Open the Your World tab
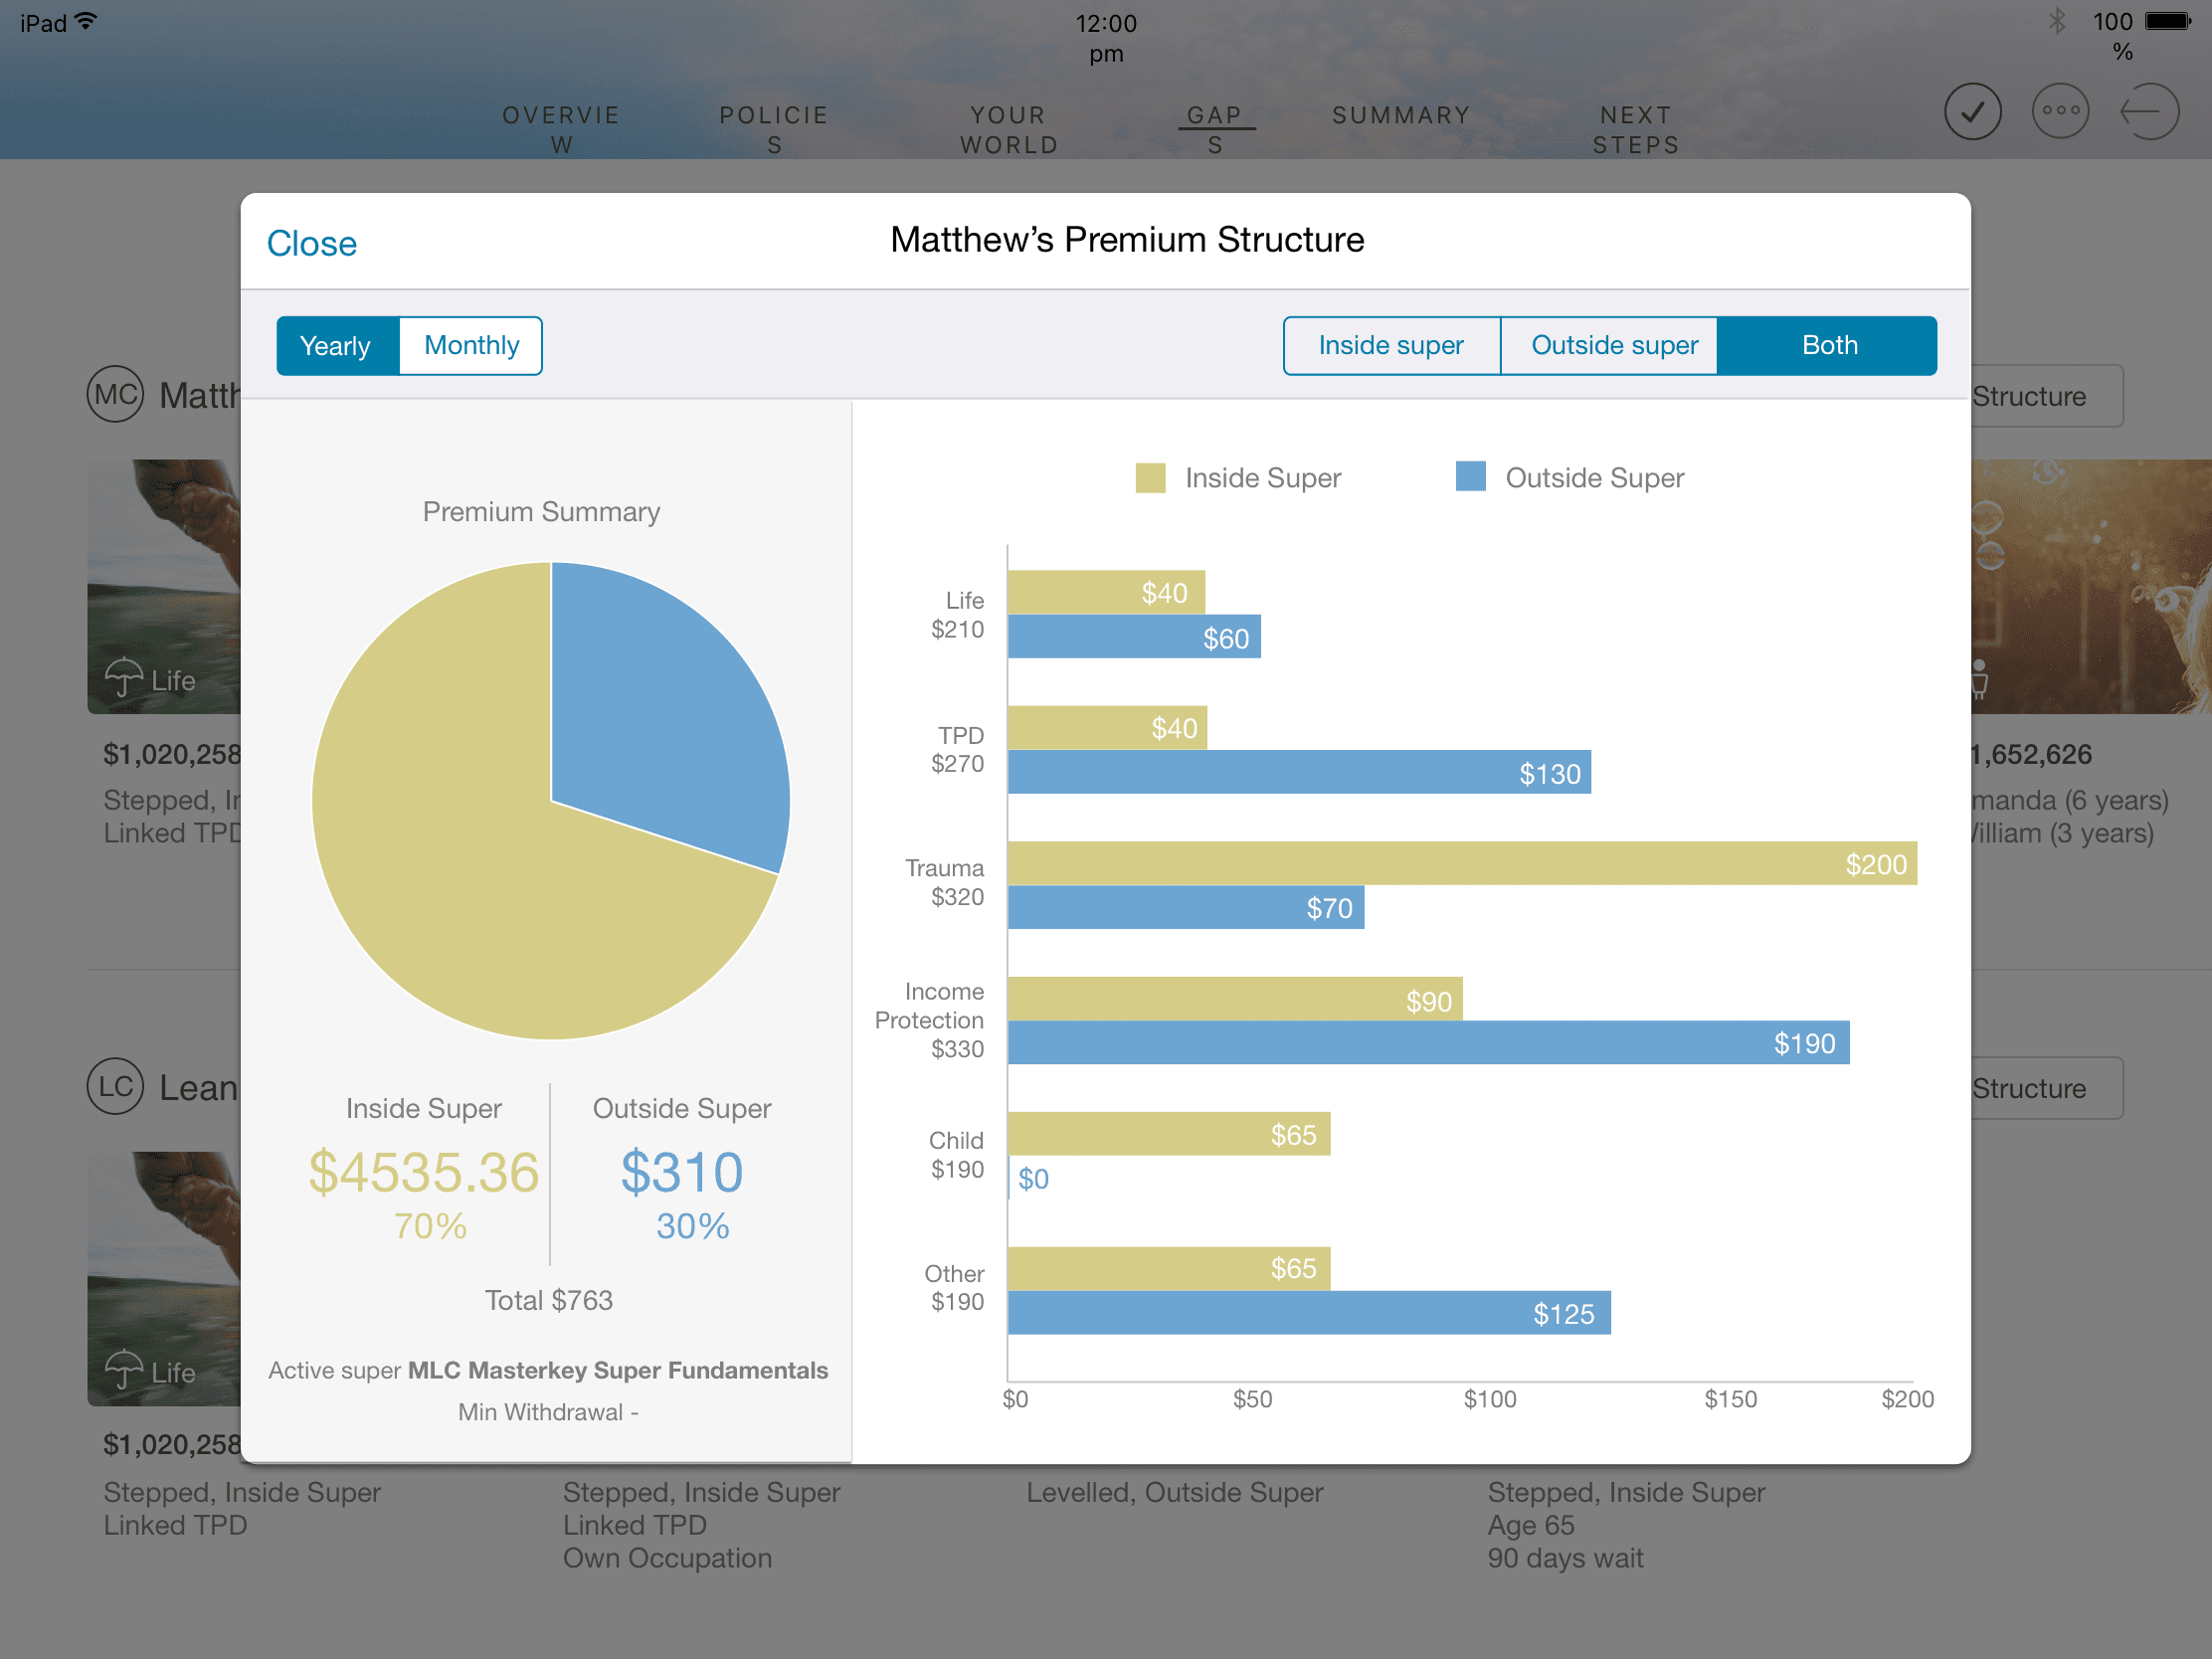2212x1659 pixels. [1008, 130]
